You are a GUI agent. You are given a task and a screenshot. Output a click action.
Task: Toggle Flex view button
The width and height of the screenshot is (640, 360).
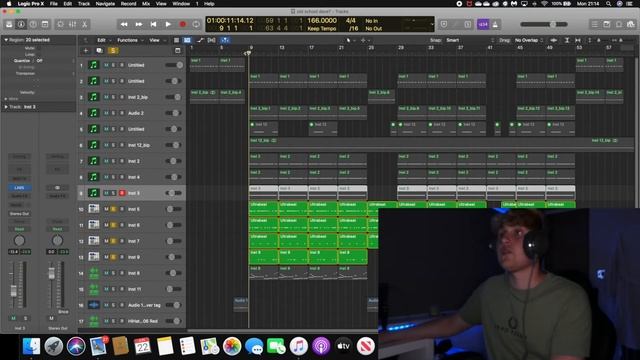[211, 40]
